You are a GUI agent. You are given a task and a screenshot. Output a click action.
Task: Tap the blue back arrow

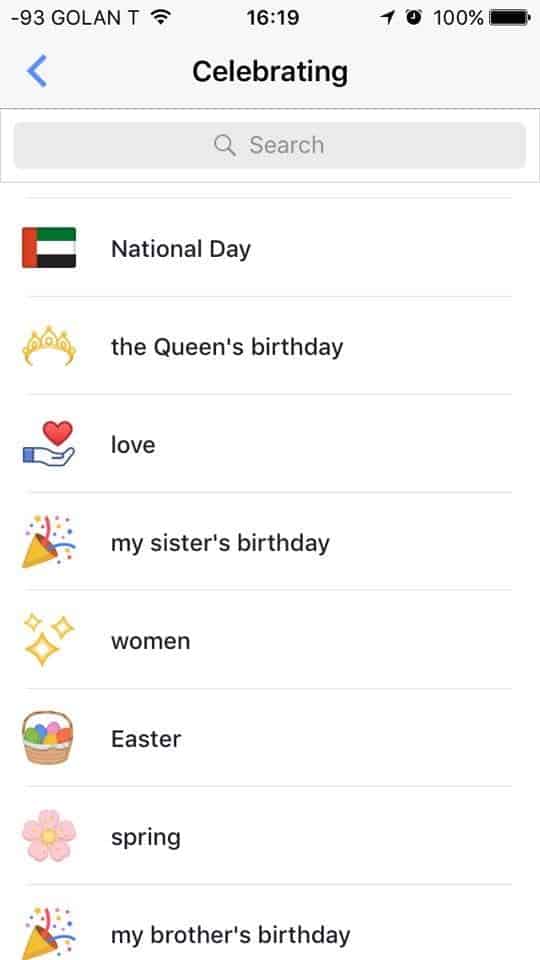pyautogui.click(x=37, y=71)
